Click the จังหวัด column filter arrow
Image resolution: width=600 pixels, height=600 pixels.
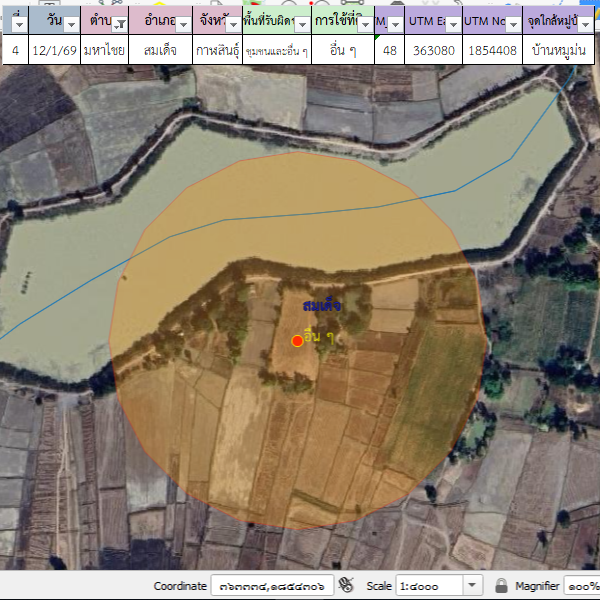(x=234, y=24)
